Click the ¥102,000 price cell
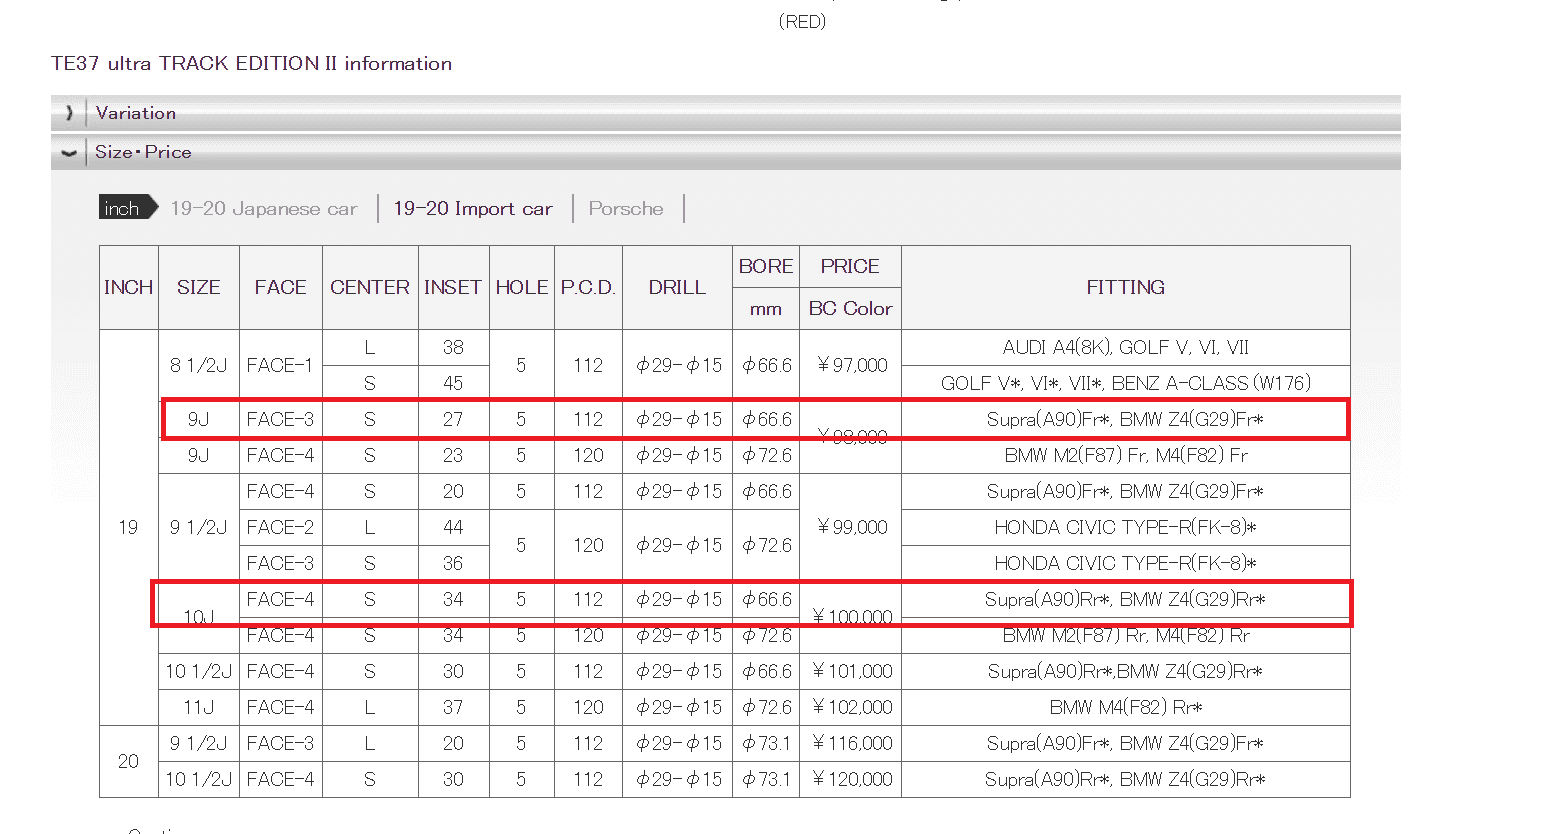The image size is (1550, 834). coord(850,707)
